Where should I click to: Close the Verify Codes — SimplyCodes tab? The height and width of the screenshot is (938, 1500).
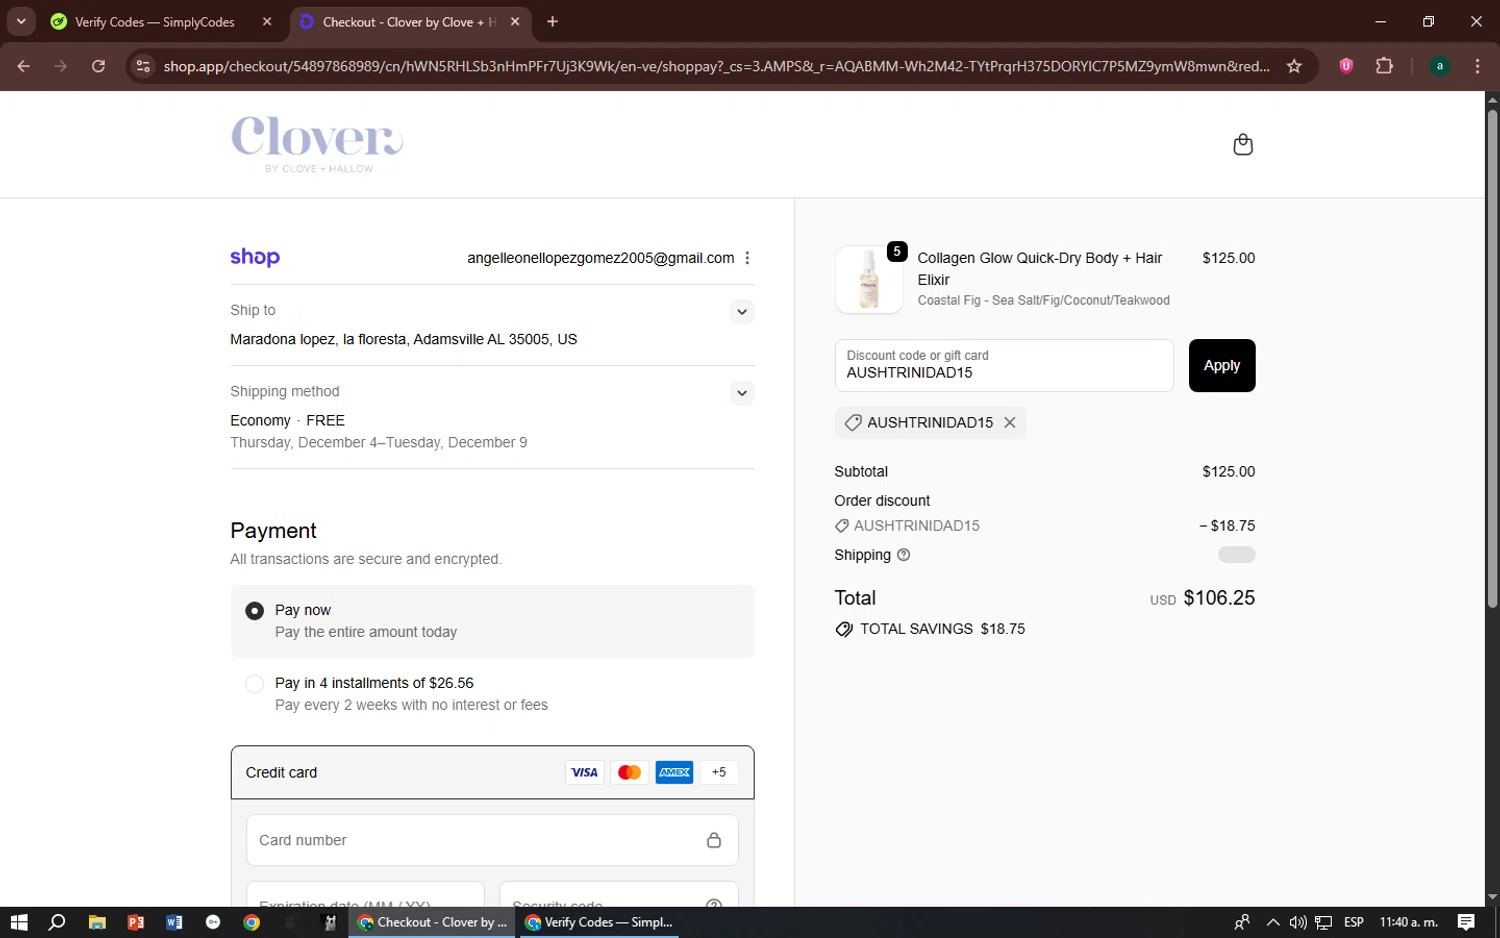click(x=267, y=22)
